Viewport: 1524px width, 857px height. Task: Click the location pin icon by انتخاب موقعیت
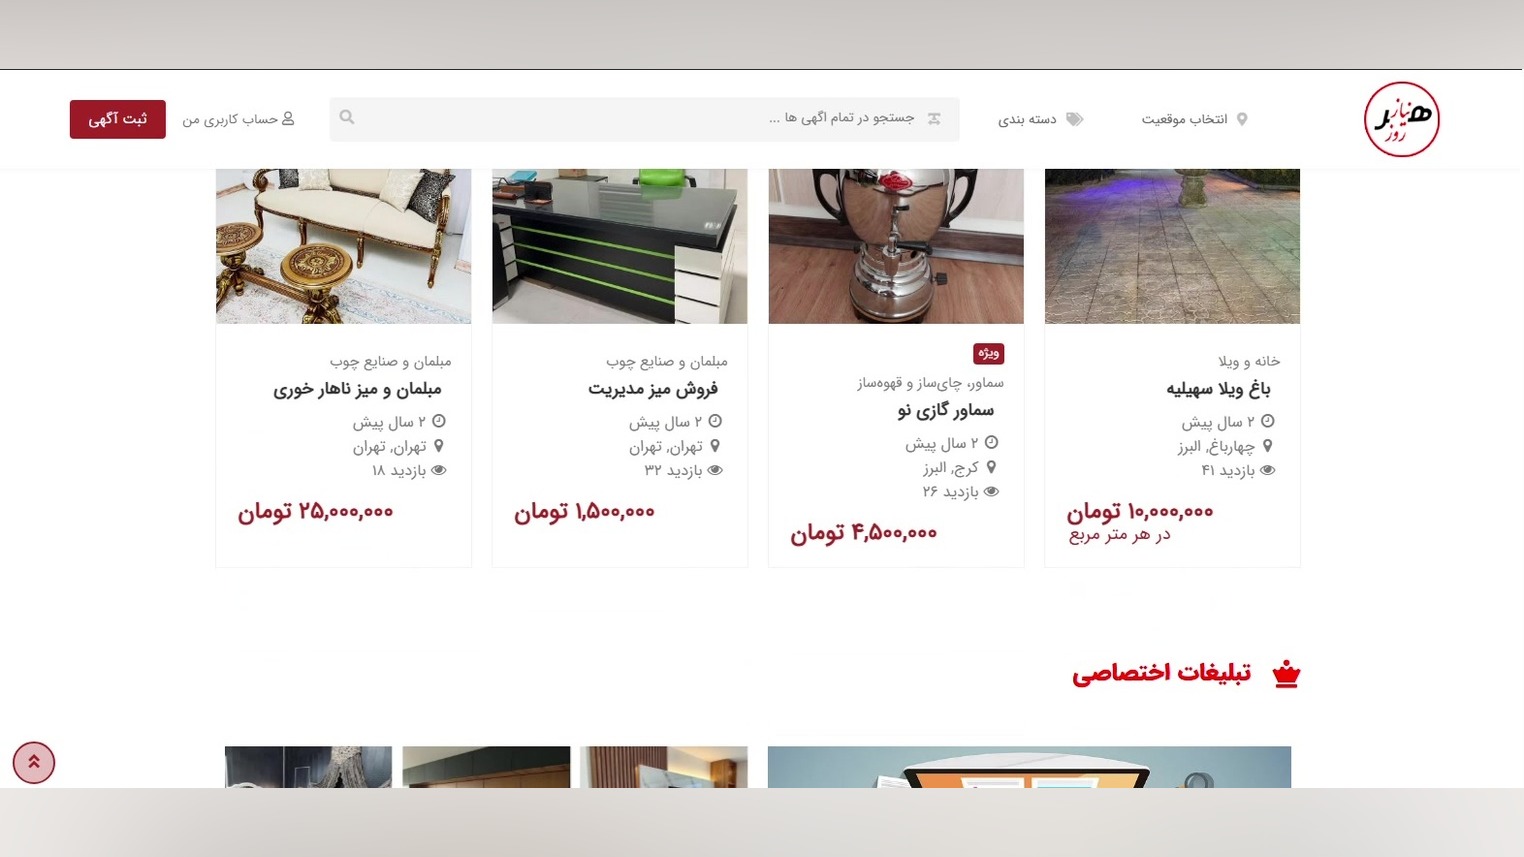pos(1242,119)
